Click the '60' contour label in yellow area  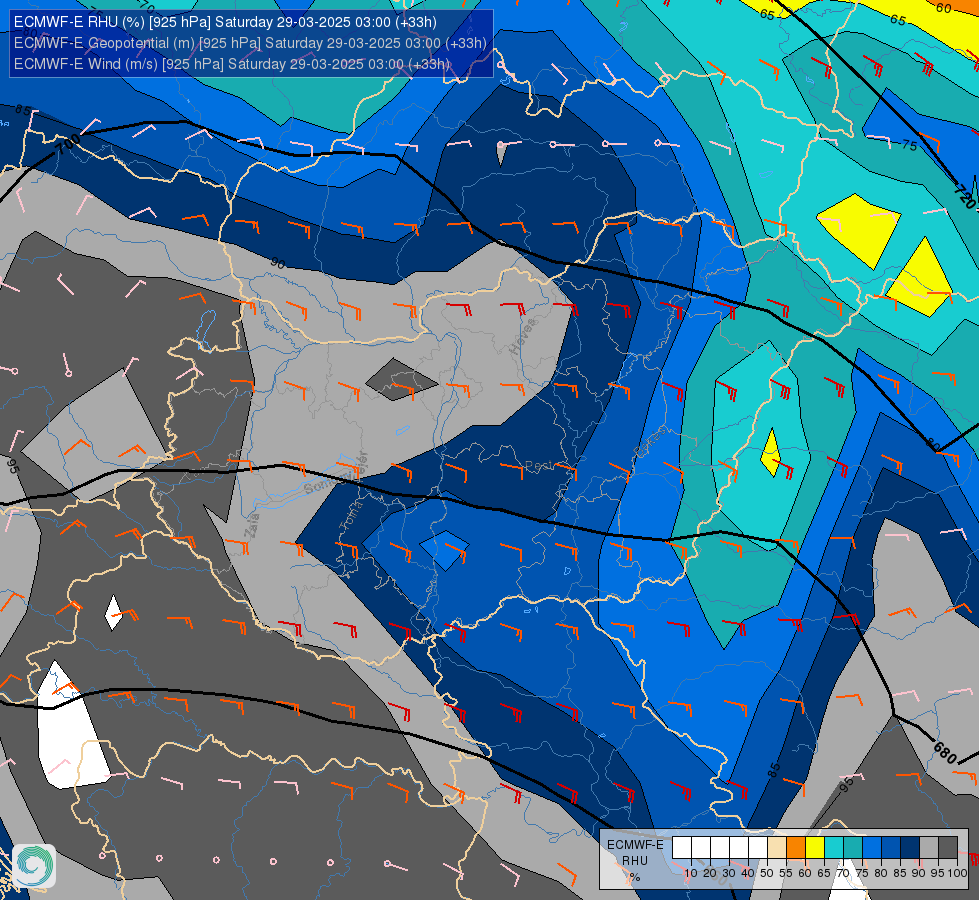pyautogui.click(x=944, y=8)
